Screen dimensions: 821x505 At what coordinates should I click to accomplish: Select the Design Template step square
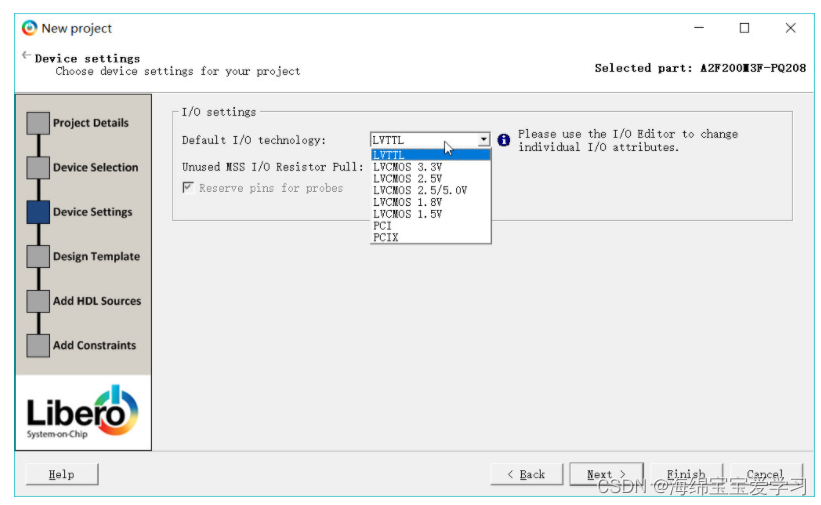[38, 257]
